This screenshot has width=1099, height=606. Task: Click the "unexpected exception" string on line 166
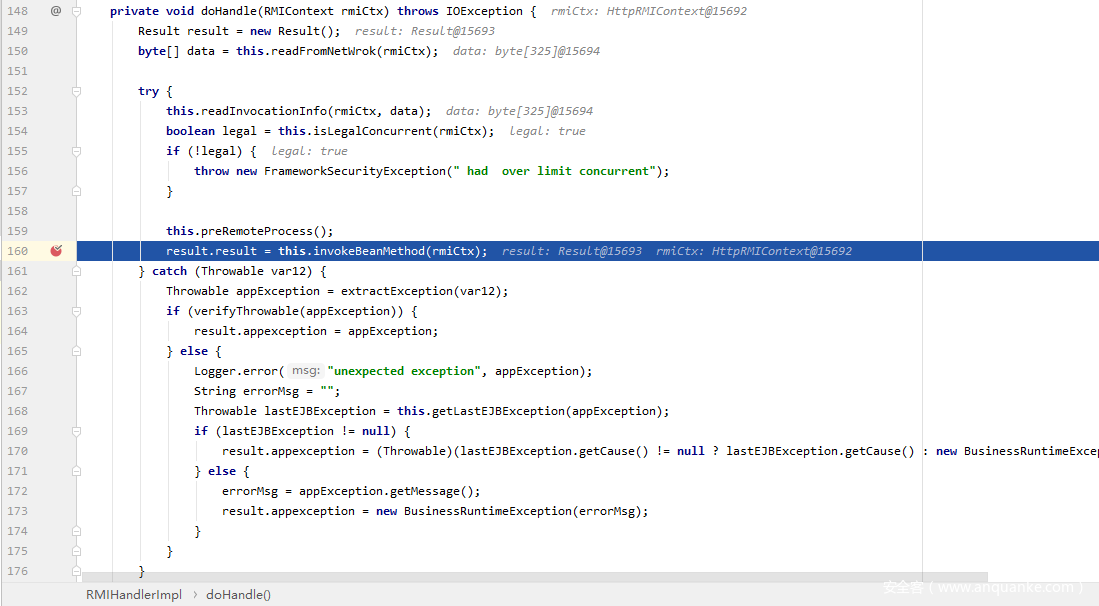401,371
